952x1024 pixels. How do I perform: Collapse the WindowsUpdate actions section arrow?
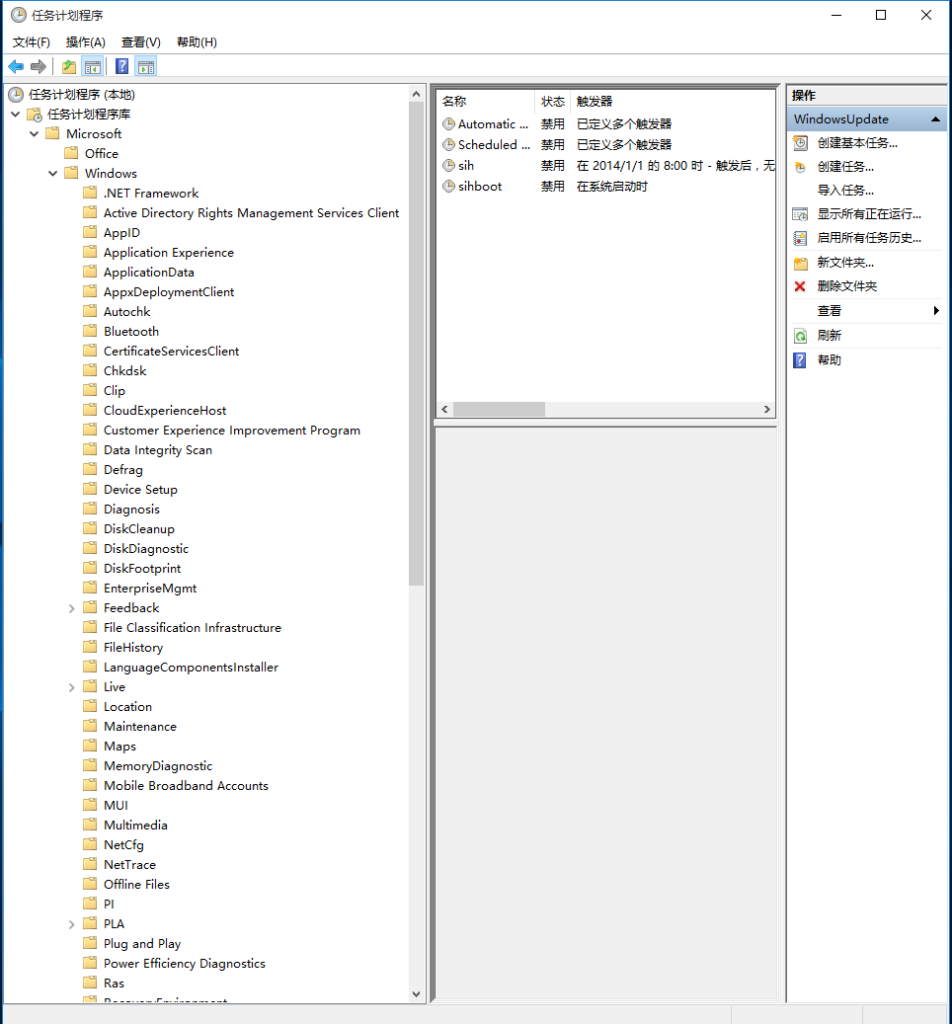[x=935, y=119]
